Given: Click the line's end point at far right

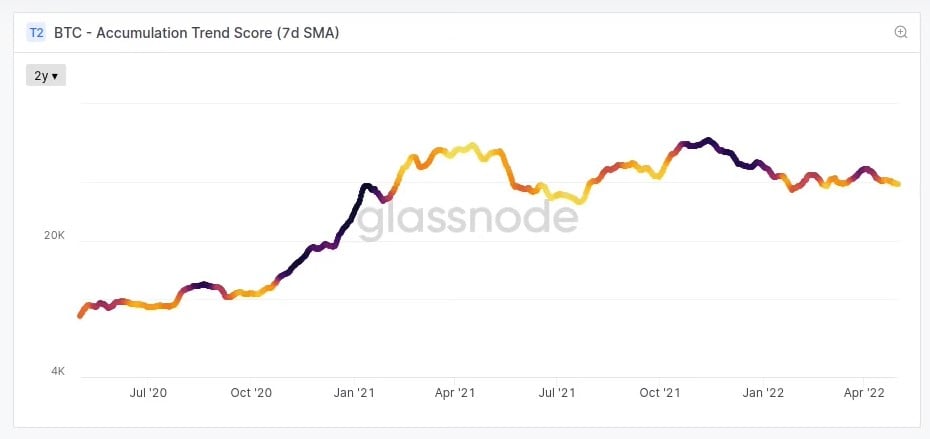Looking at the screenshot, I should click(x=897, y=184).
